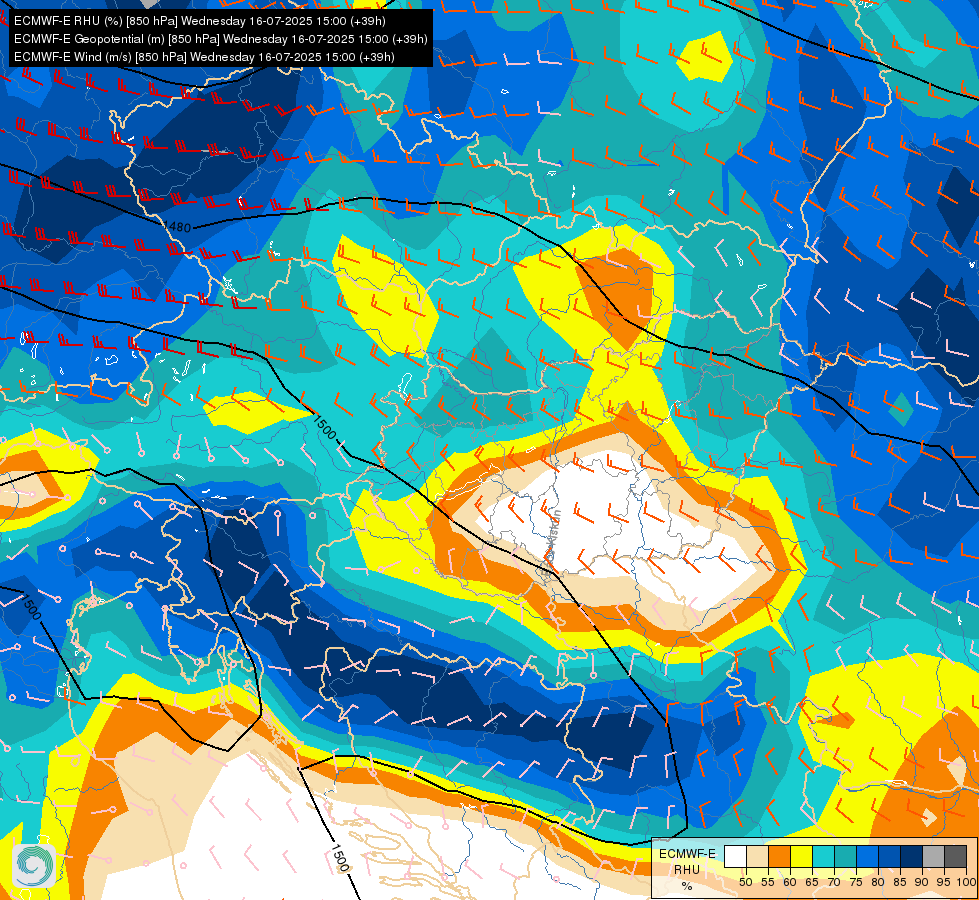The image size is (979, 900).
Task: Pick the orange legend swatch for 55-60
Action: coord(779,857)
